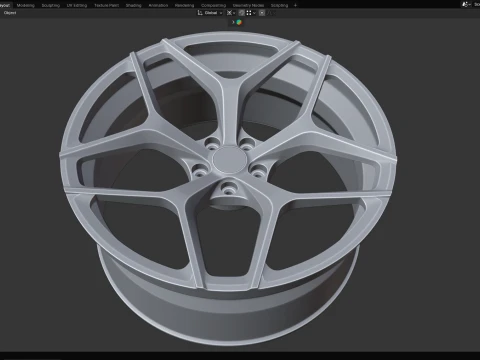Click the colorful sphere icon below the header
Screen dimensions: 480x360
pyautogui.click(x=239, y=22)
